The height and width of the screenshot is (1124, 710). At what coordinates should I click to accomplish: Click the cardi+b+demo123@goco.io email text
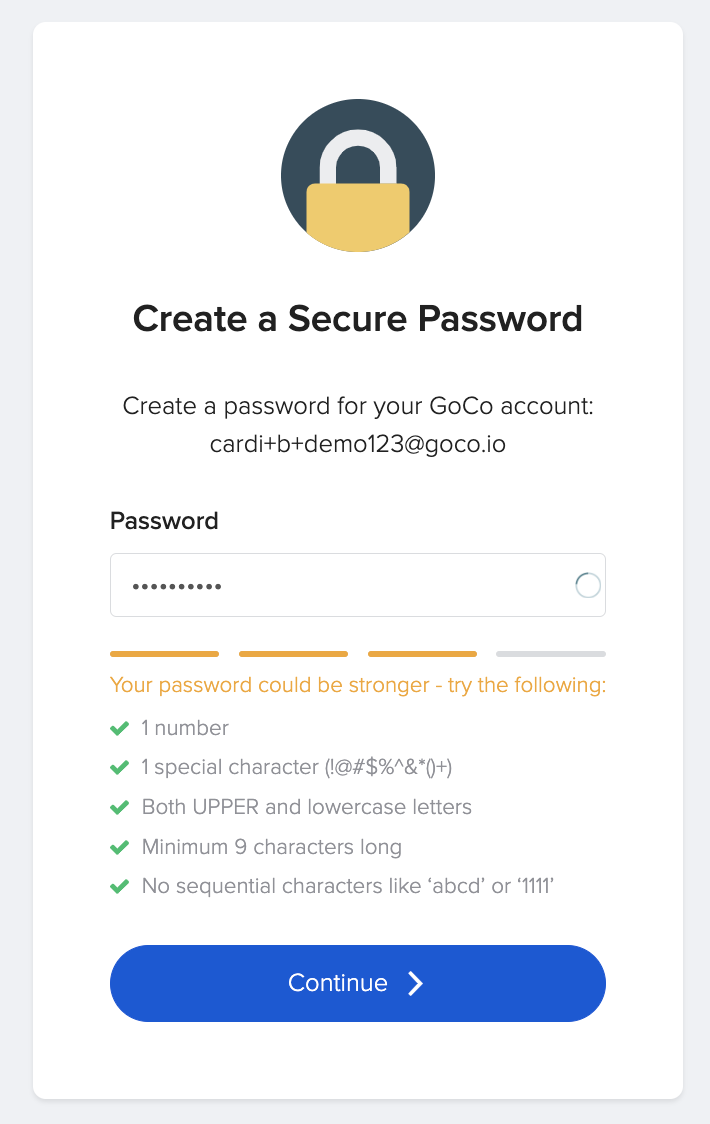tap(358, 444)
